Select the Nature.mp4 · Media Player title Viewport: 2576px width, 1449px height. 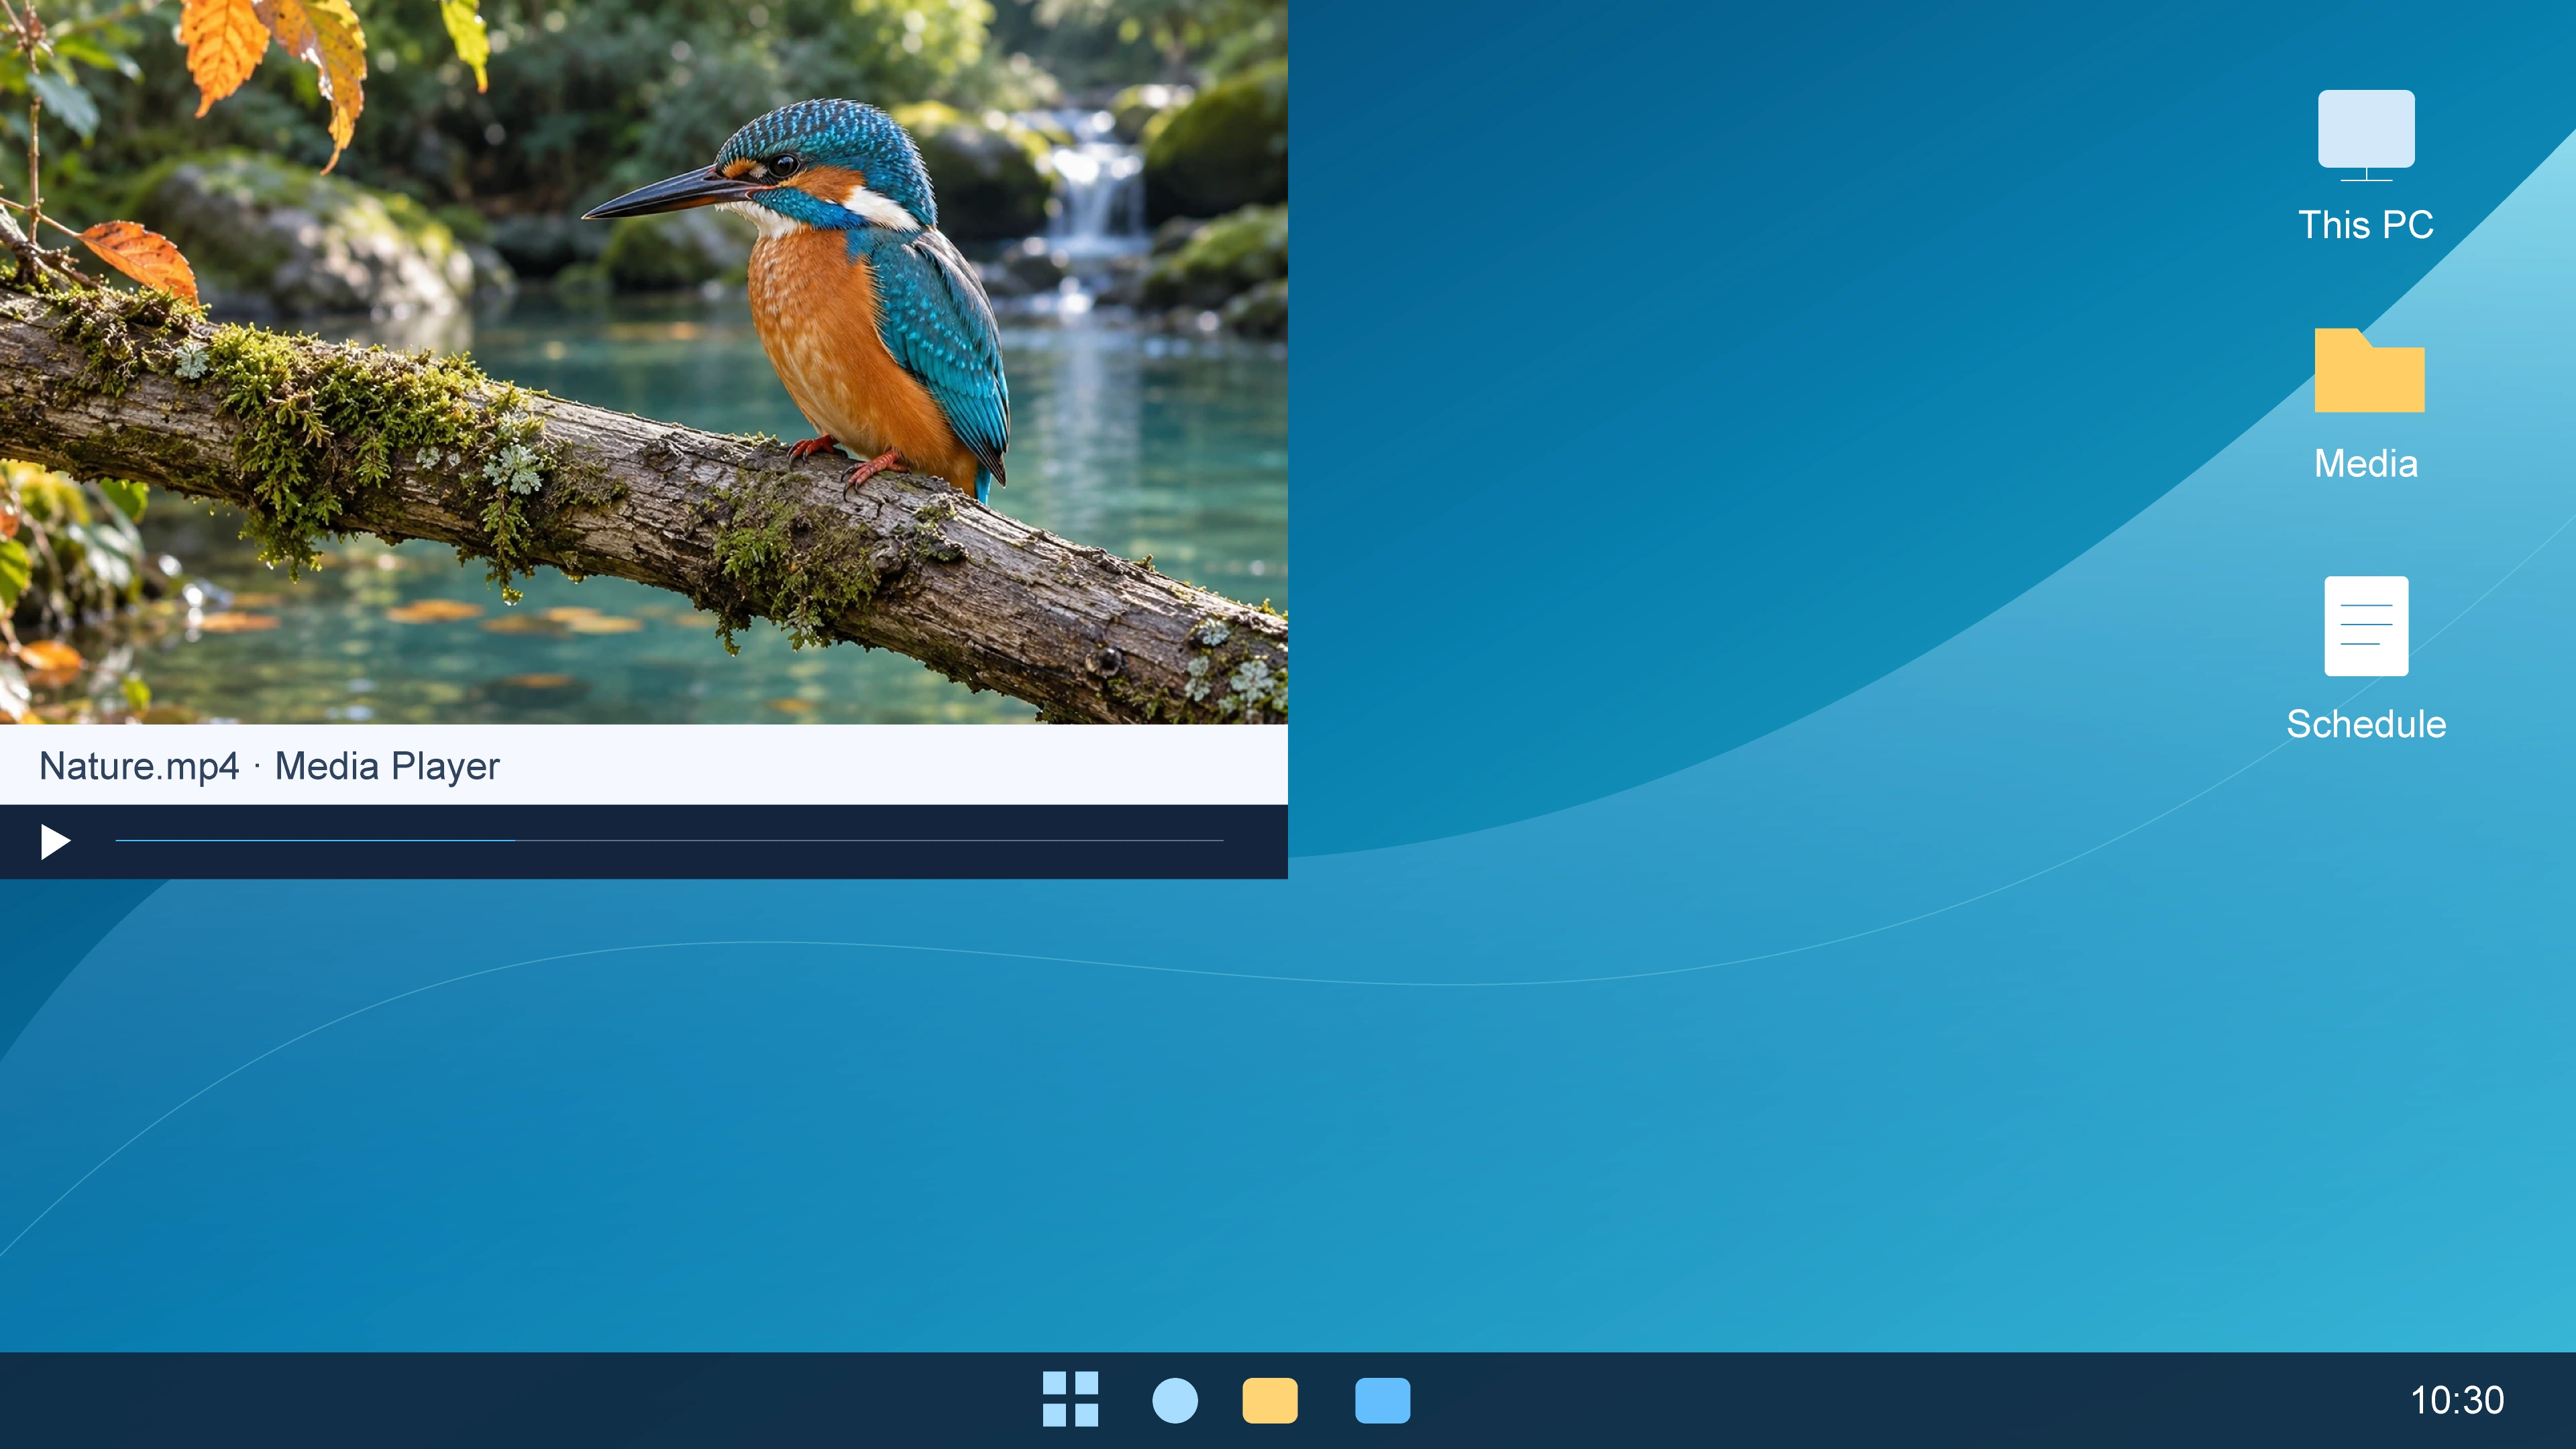(x=269, y=766)
